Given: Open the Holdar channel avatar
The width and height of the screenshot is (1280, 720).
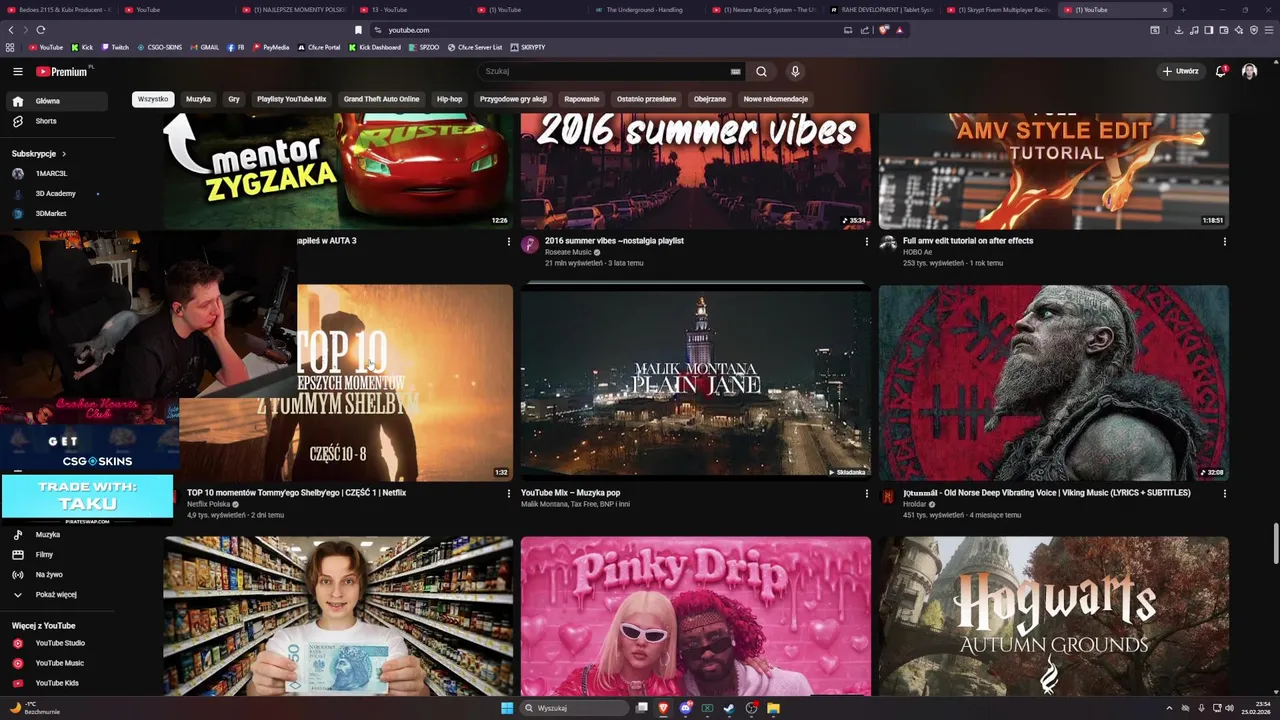Looking at the screenshot, I should pos(888,496).
